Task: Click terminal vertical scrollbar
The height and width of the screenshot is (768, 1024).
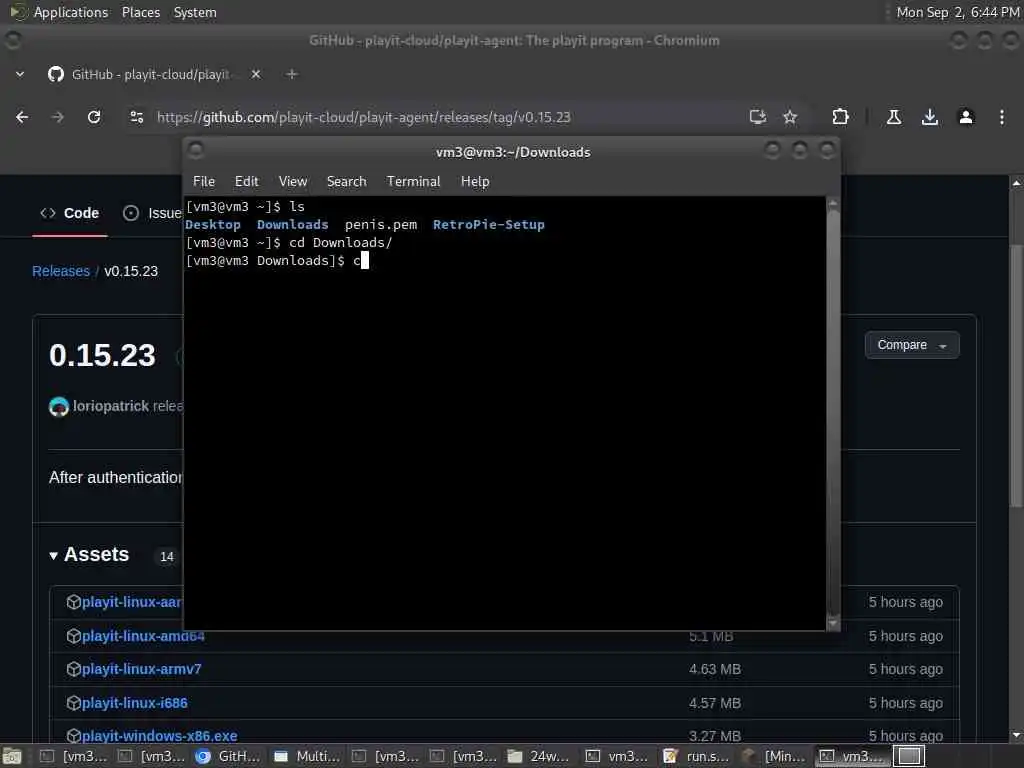Action: [833, 413]
